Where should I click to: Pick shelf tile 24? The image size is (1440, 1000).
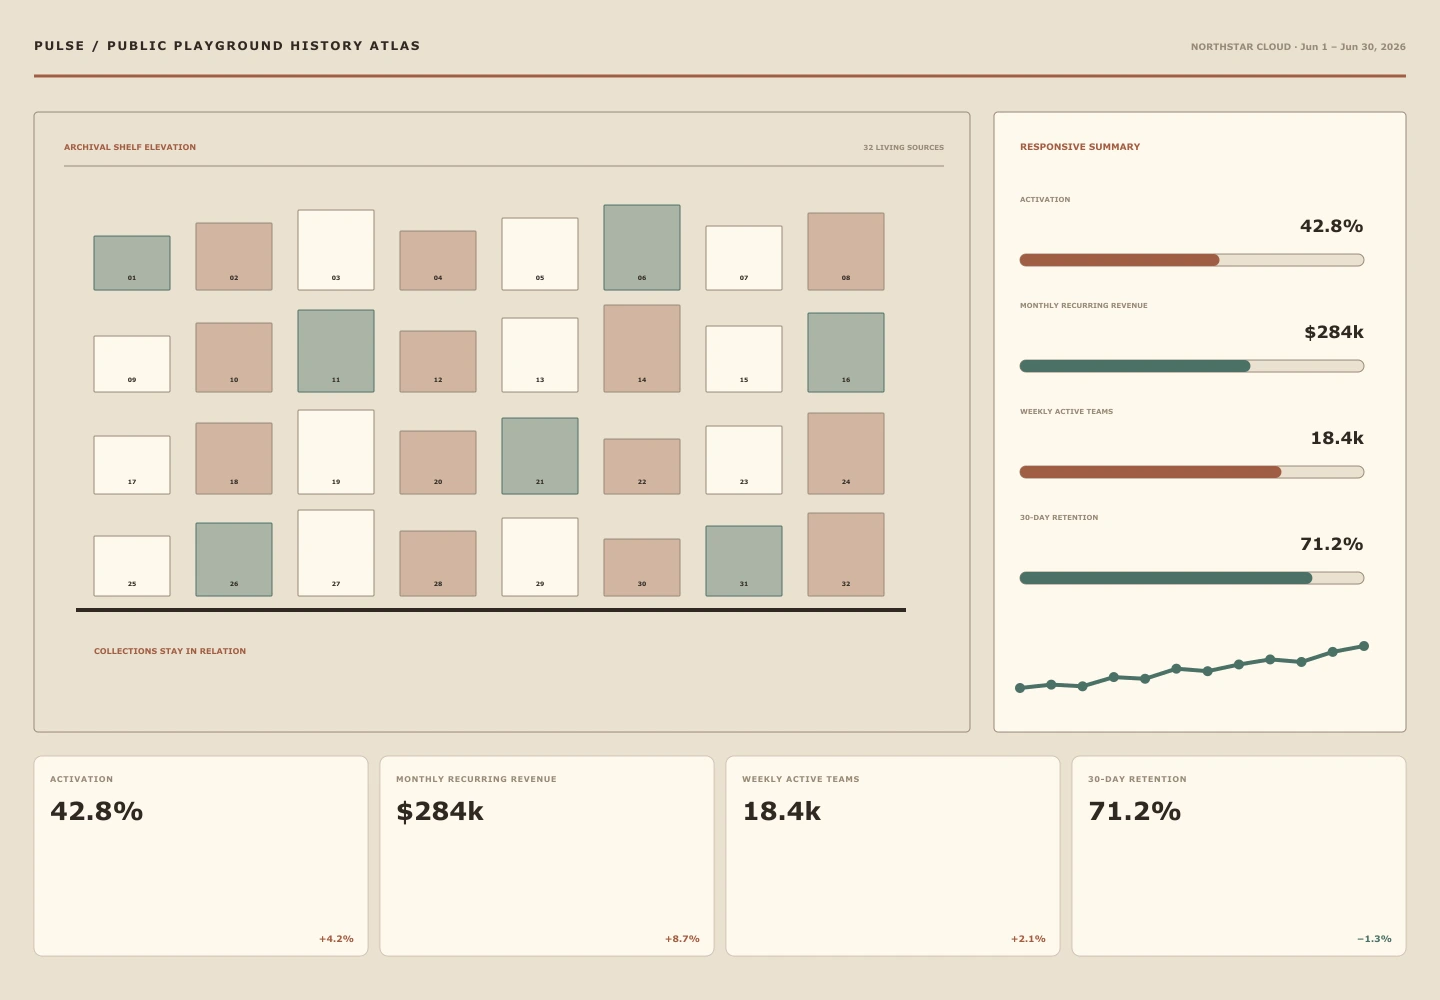coord(846,454)
